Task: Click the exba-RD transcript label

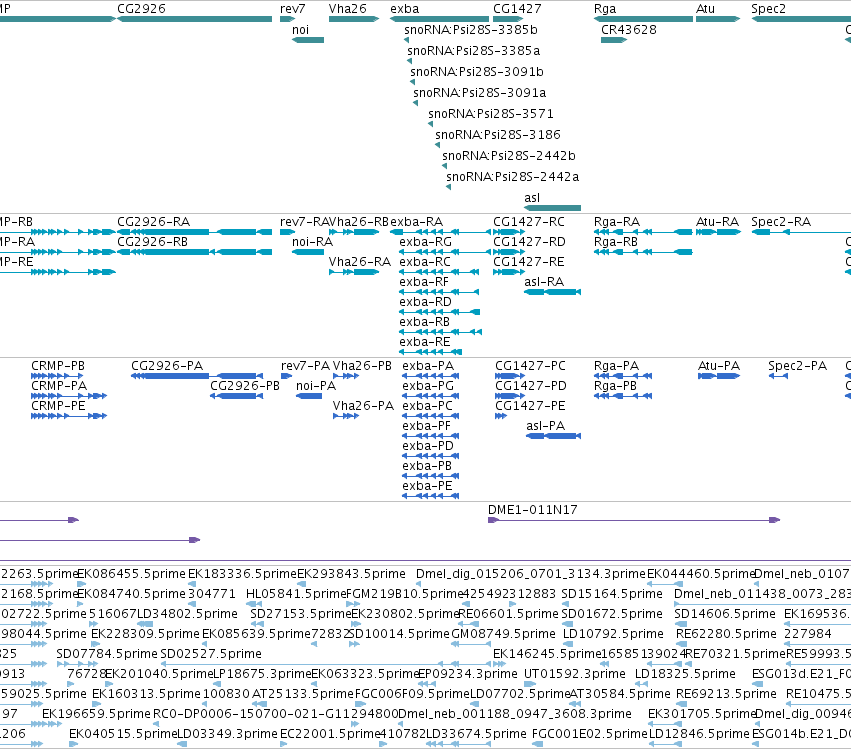Action: pyautogui.click(x=426, y=302)
